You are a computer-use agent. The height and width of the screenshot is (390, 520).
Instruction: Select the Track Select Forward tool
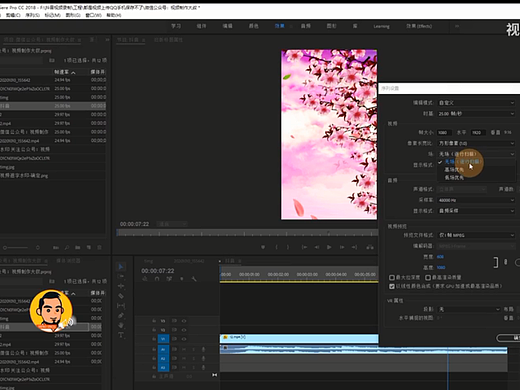pyautogui.click(x=121, y=276)
